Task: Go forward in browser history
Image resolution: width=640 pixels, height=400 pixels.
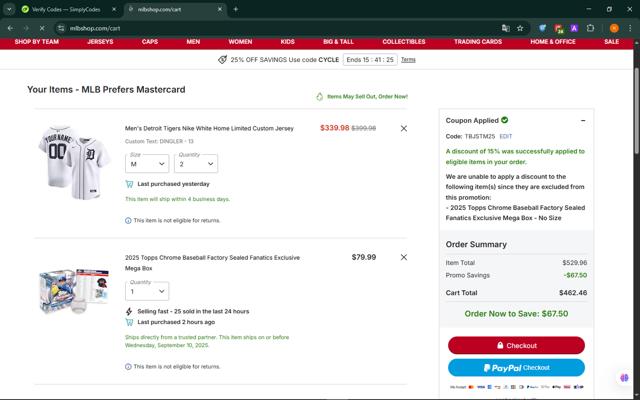Action: pyautogui.click(x=26, y=28)
